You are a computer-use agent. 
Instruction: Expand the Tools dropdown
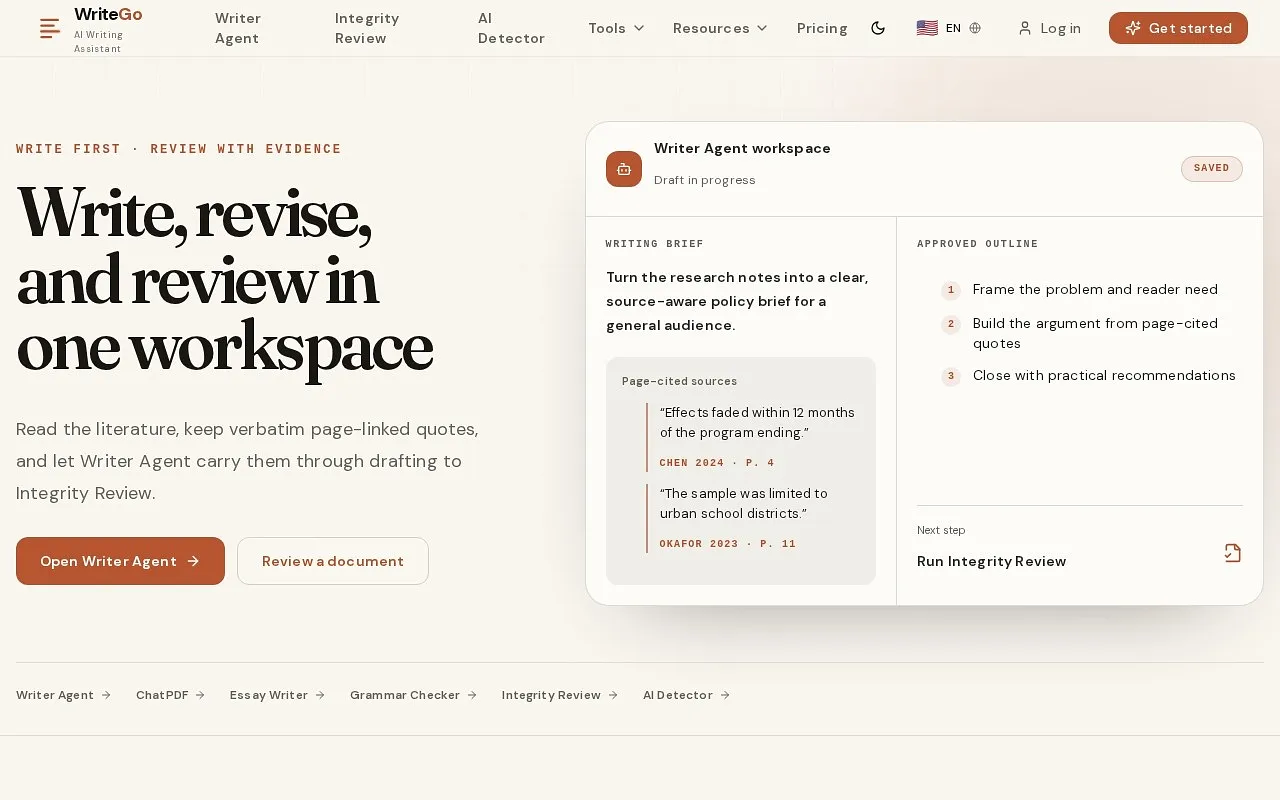(x=616, y=28)
